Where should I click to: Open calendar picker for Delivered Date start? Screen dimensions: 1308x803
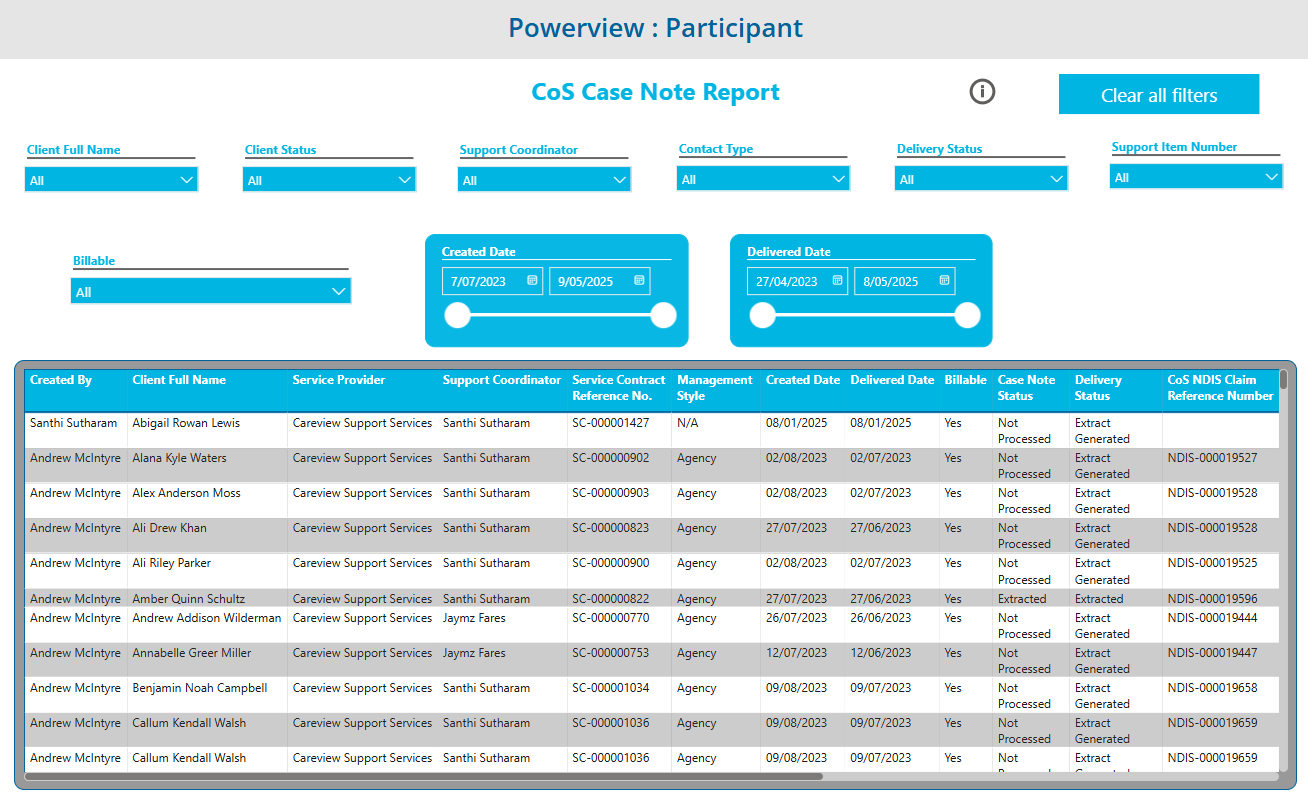click(838, 281)
